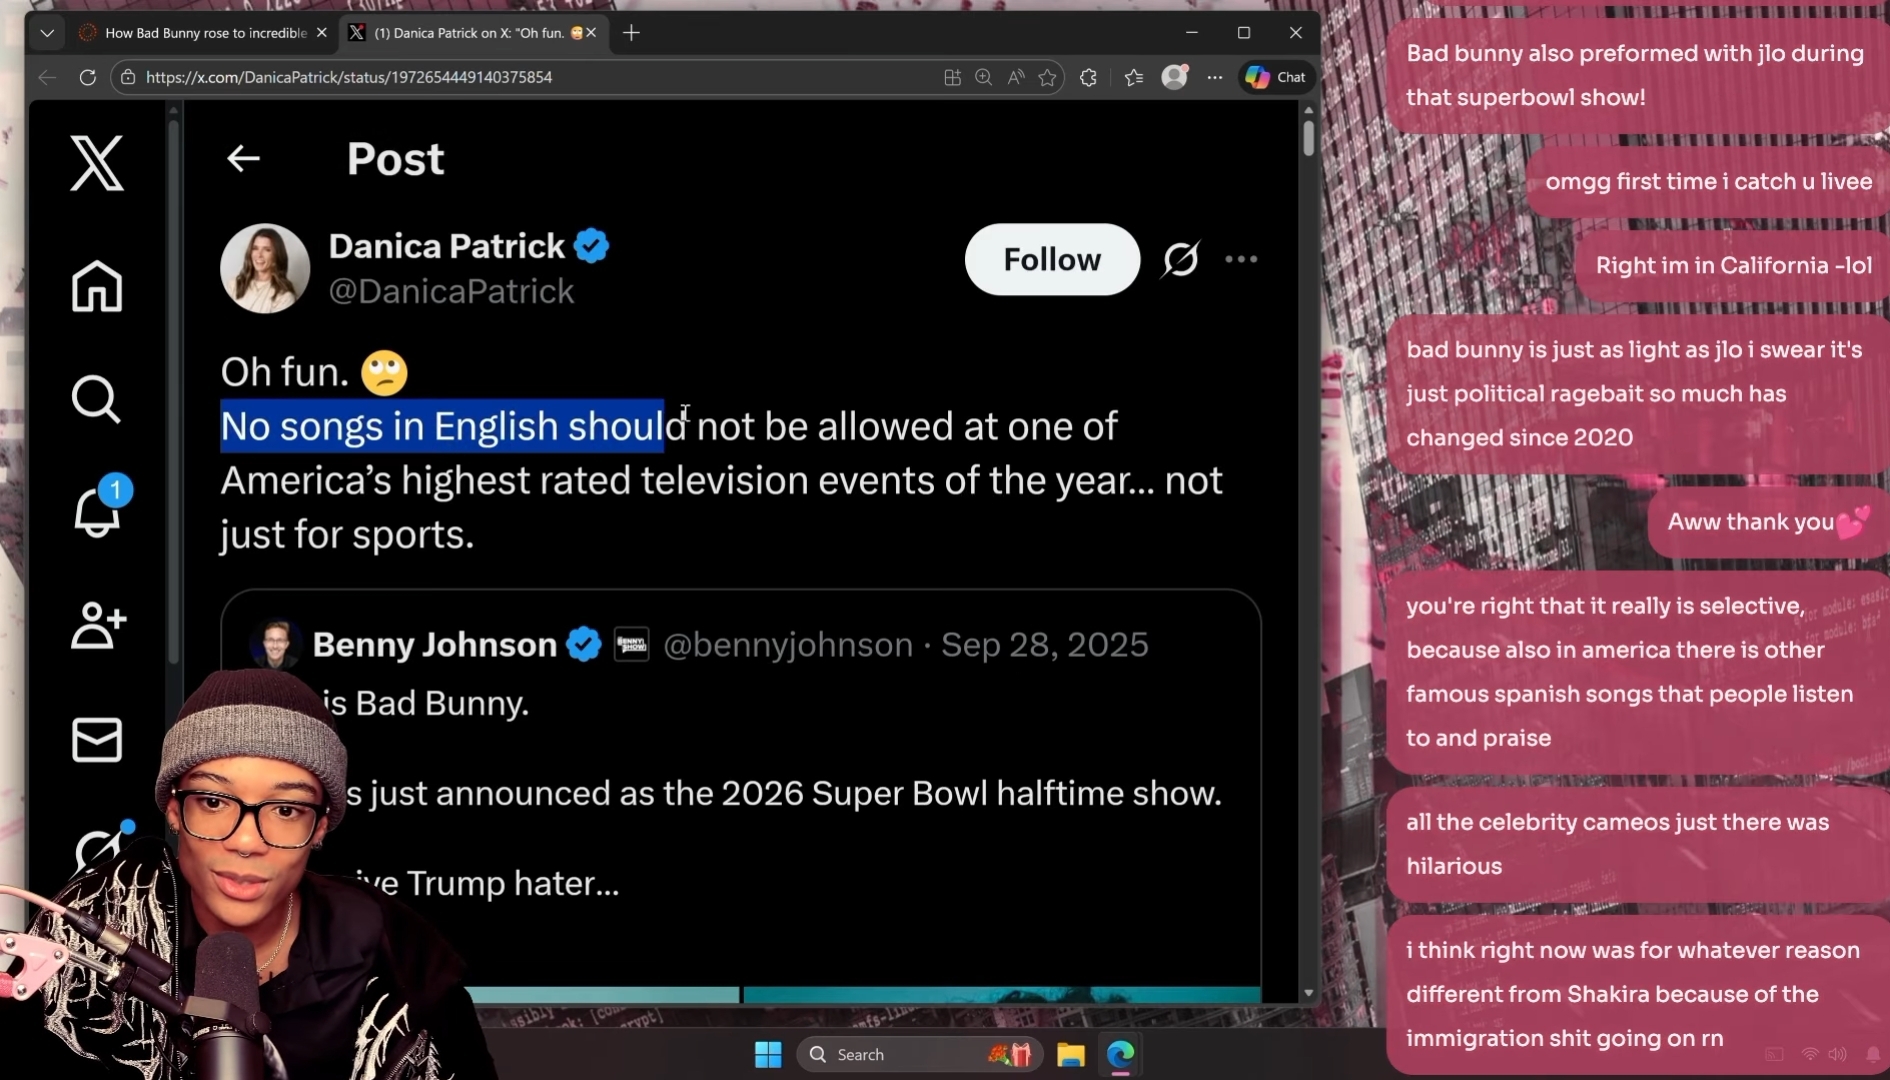Click the page vertical scrollbar thumb
The height and width of the screenshot is (1080, 1890).
[1308, 138]
